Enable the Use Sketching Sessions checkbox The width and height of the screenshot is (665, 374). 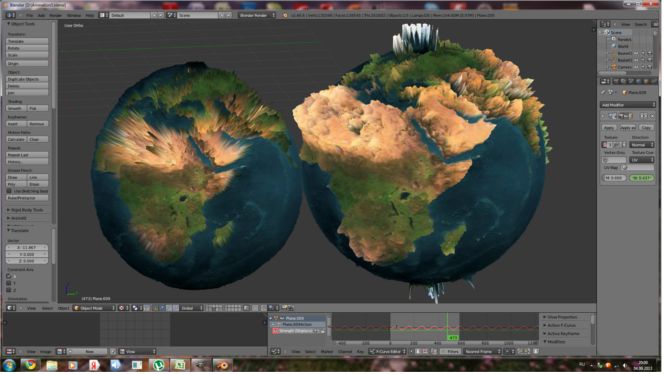point(9,192)
